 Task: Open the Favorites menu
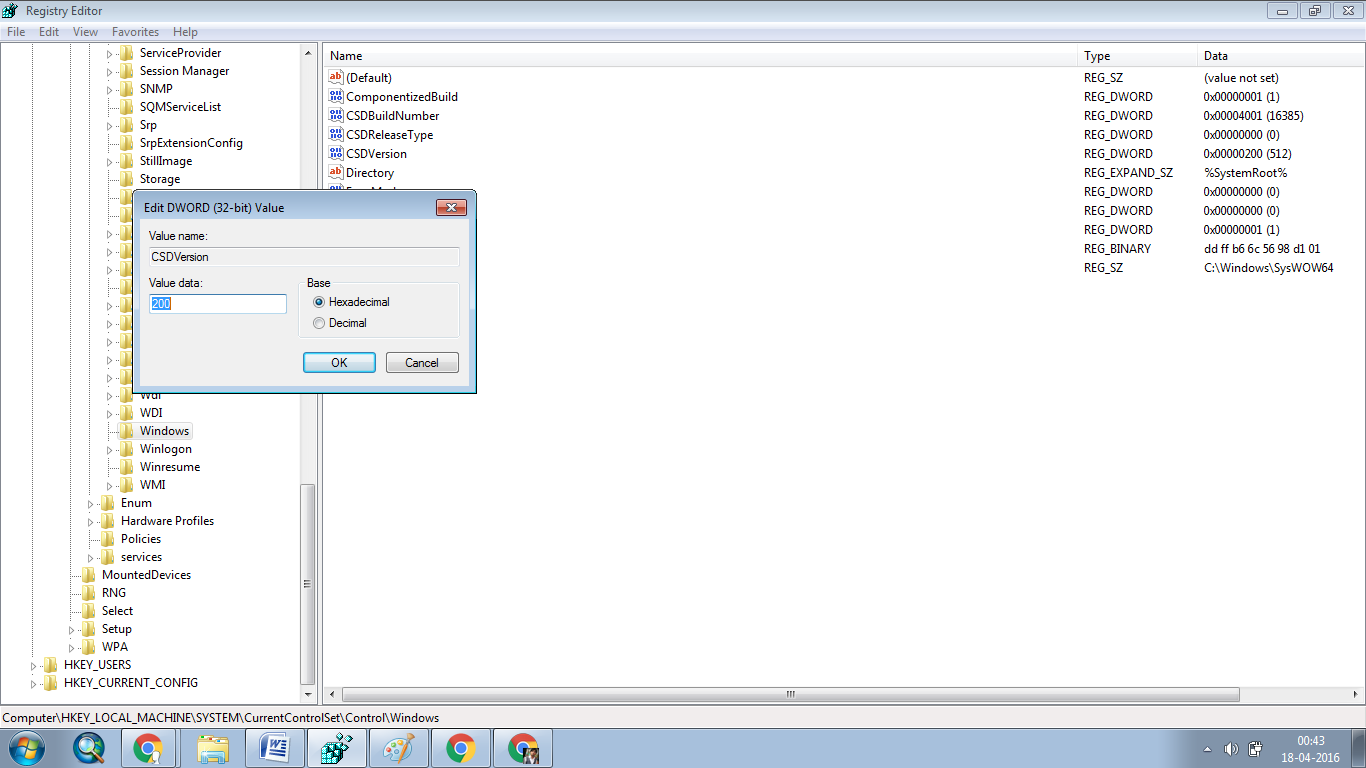click(135, 31)
